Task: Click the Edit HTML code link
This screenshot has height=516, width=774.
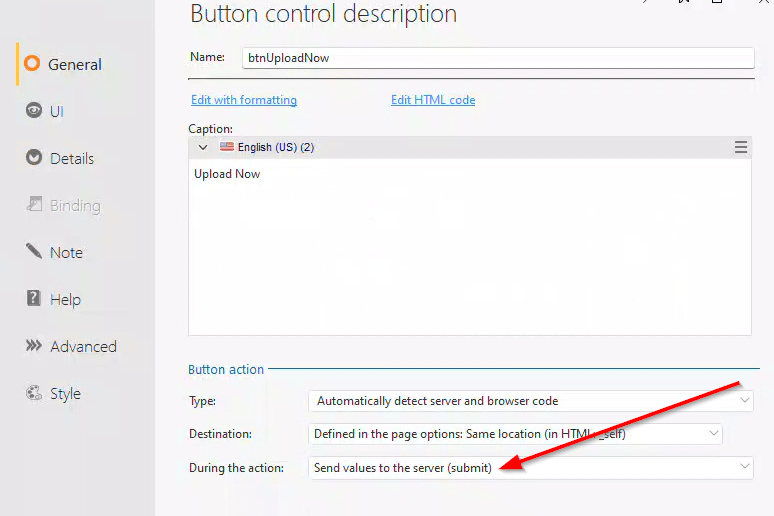Action: pyautogui.click(x=433, y=100)
